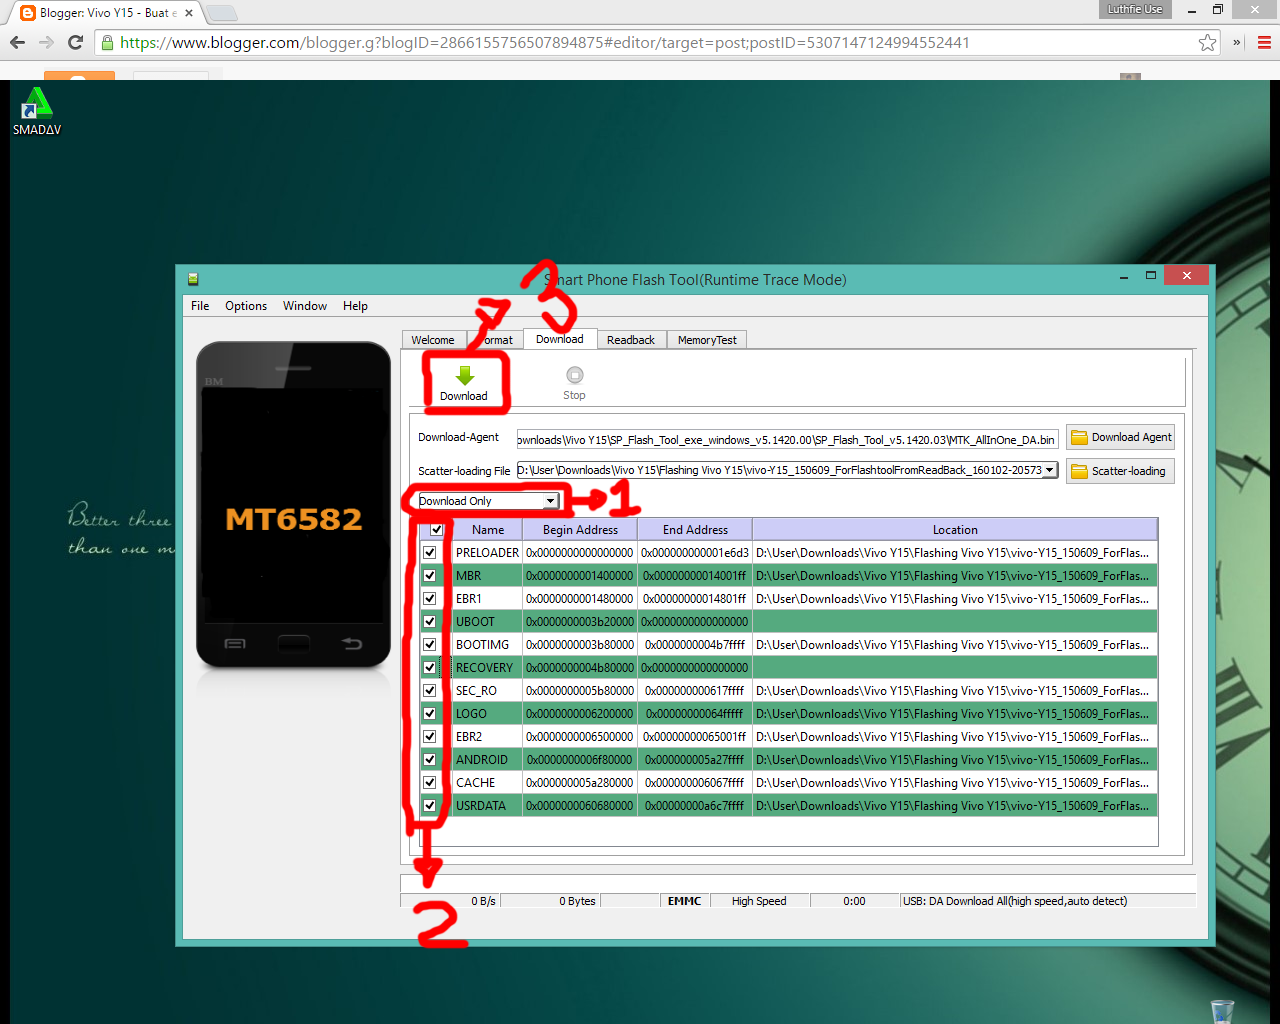
Task: Bookmark this page with the star icon
Action: coord(1207,42)
